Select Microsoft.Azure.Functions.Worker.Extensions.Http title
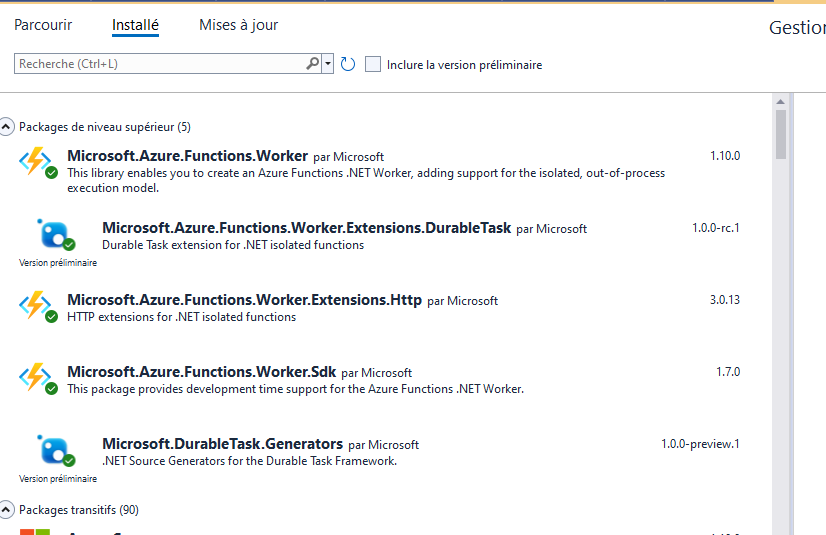The height and width of the screenshot is (535, 826). coord(244,300)
